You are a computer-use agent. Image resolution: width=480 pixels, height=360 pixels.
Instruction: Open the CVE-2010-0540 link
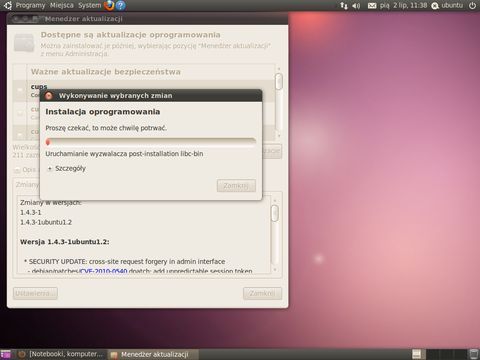click(104, 271)
